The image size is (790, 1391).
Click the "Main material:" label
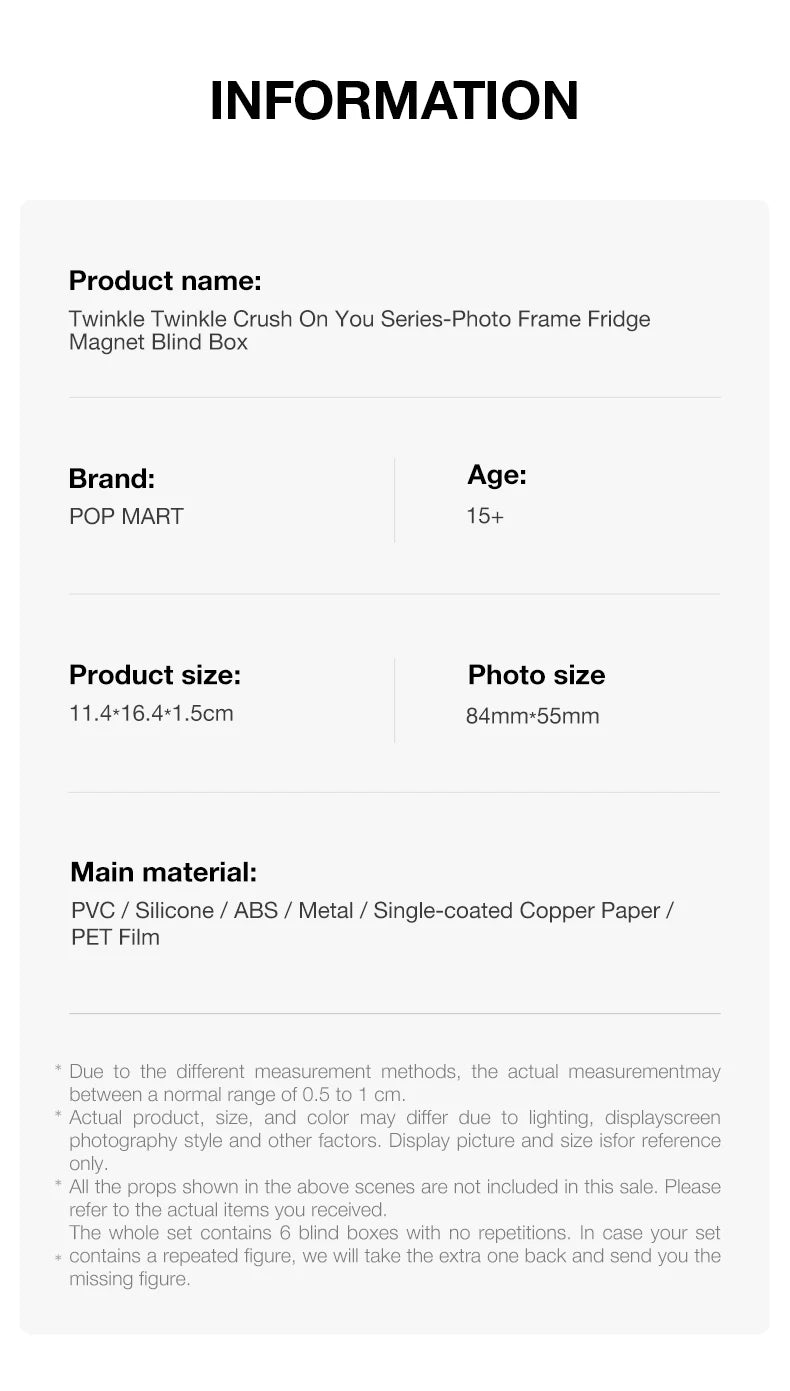pos(163,872)
